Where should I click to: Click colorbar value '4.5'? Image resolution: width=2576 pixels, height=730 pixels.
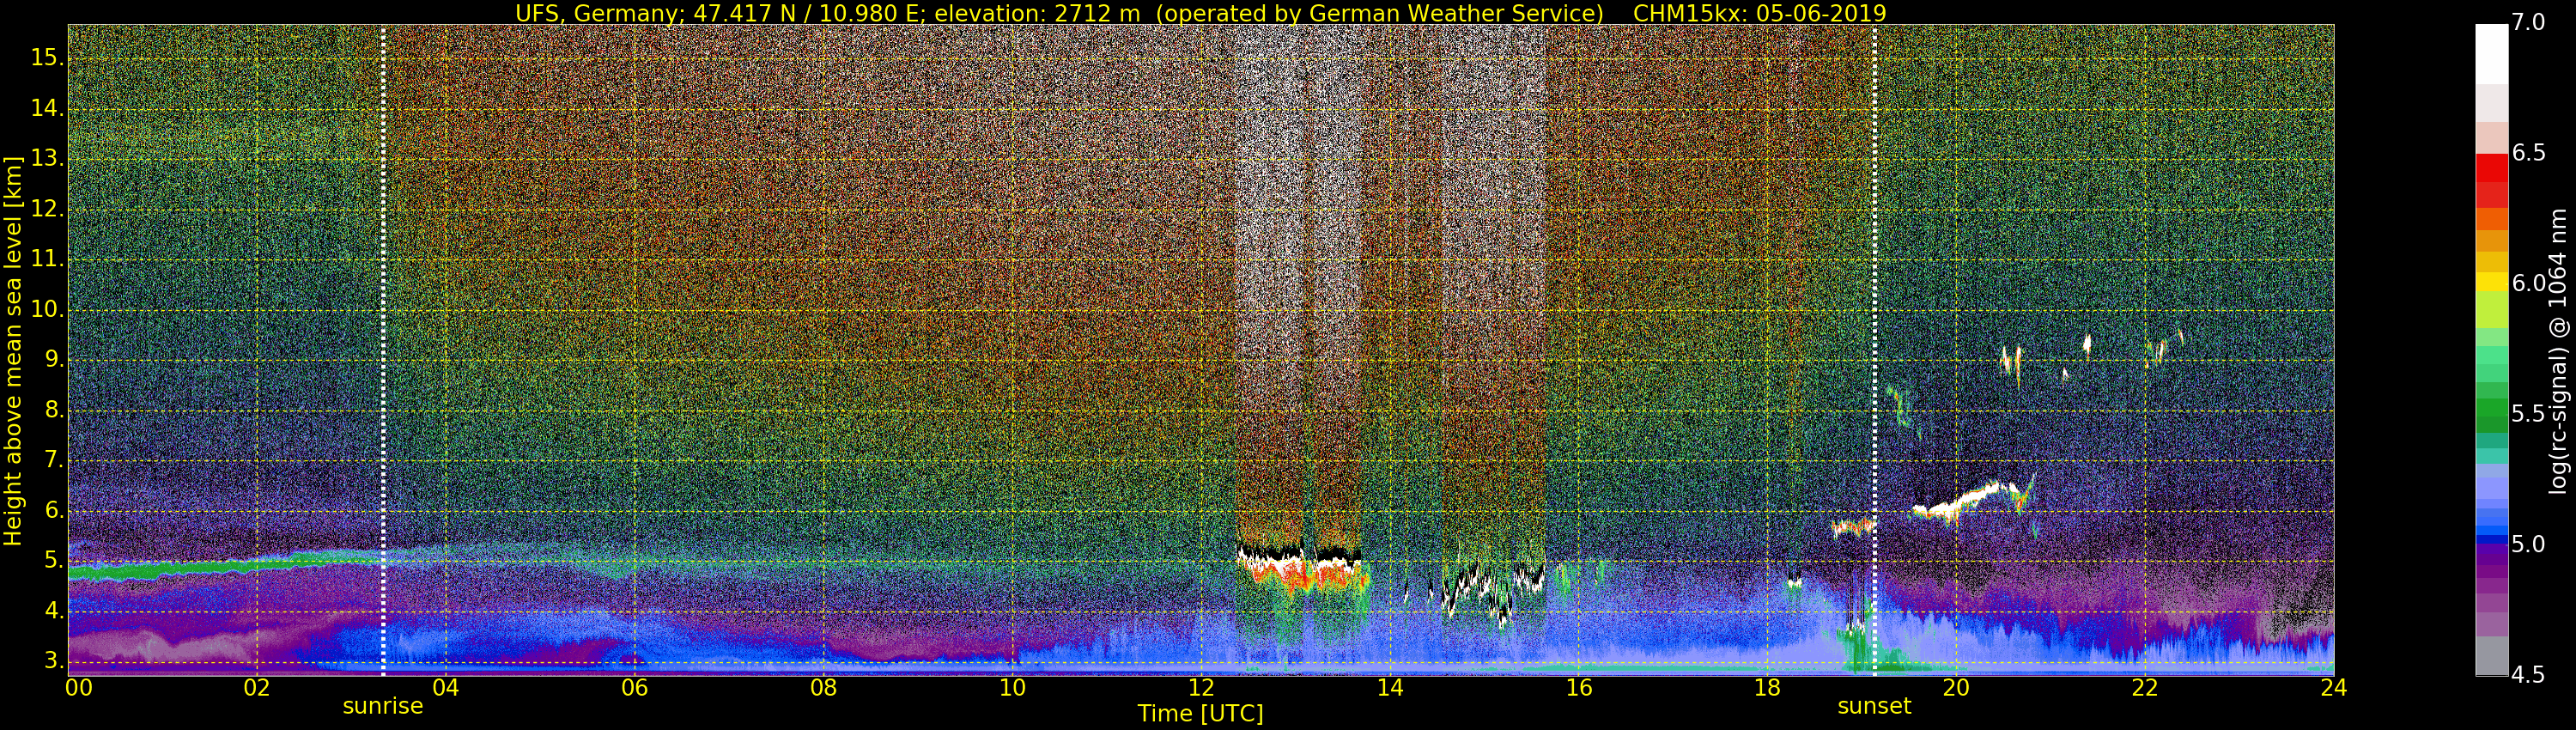pyautogui.click(x=2529, y=675)
